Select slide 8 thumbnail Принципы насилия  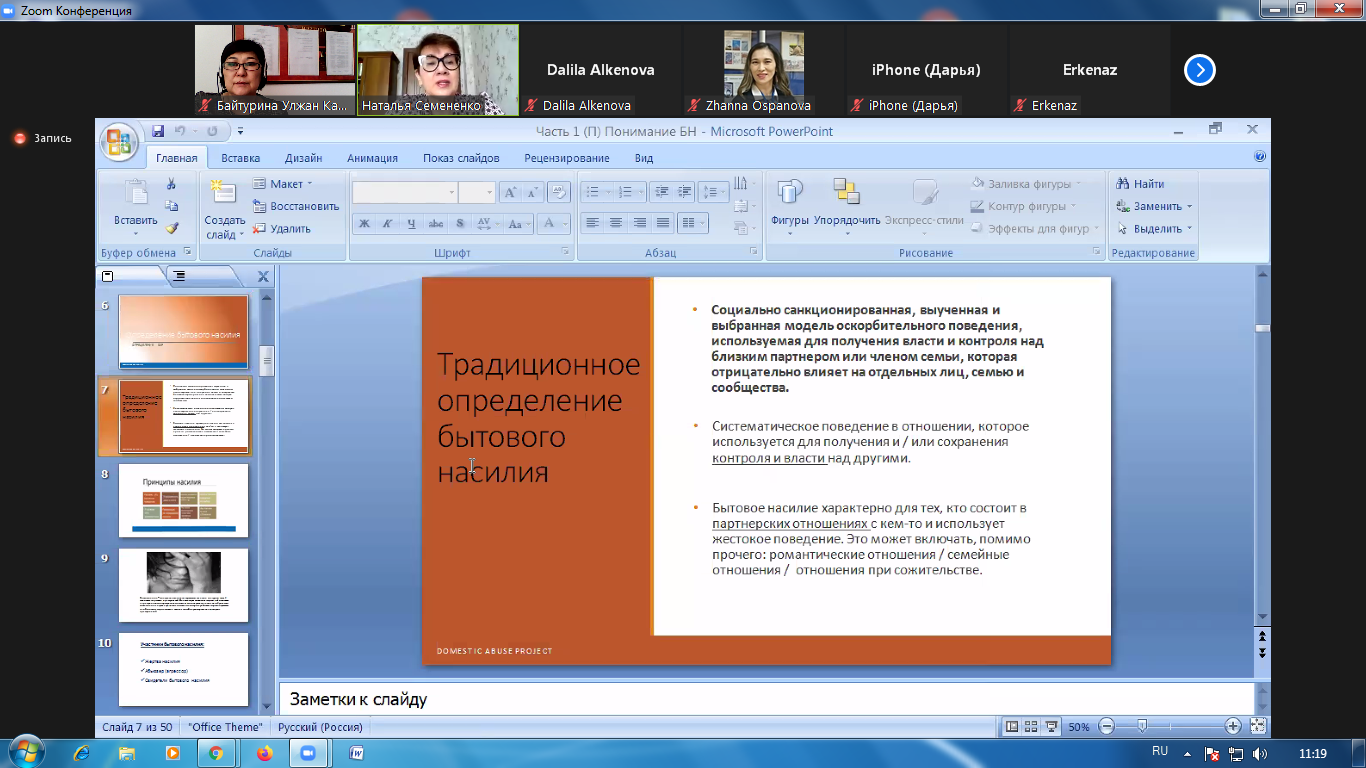183,500
